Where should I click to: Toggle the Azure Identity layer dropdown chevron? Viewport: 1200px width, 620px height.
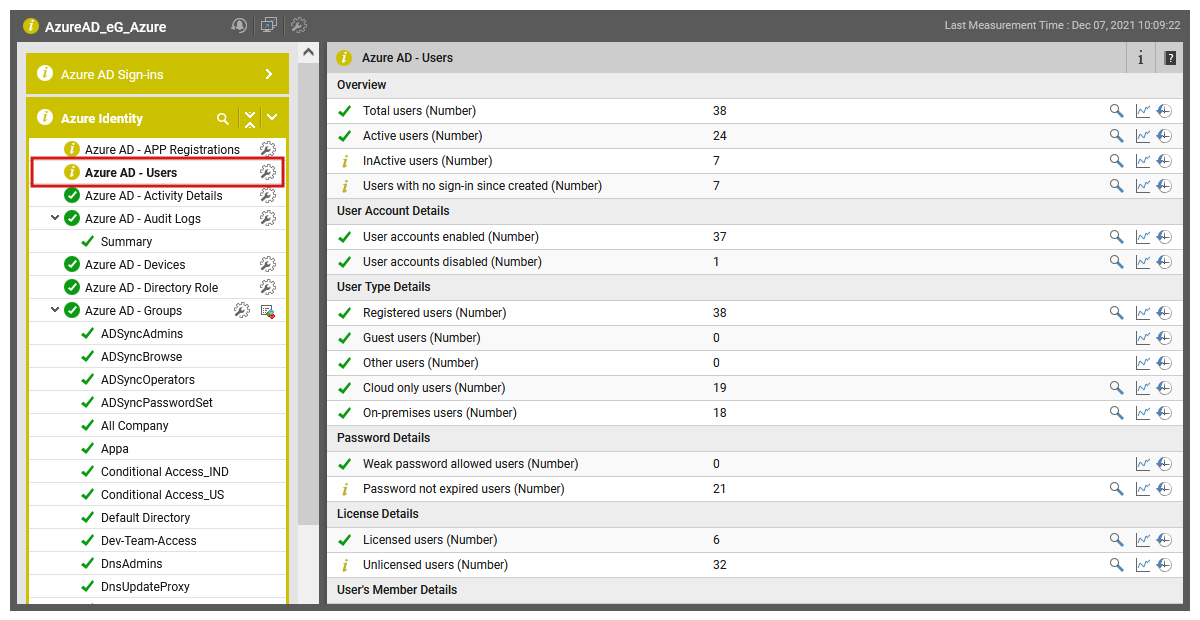tap(272, 118)
